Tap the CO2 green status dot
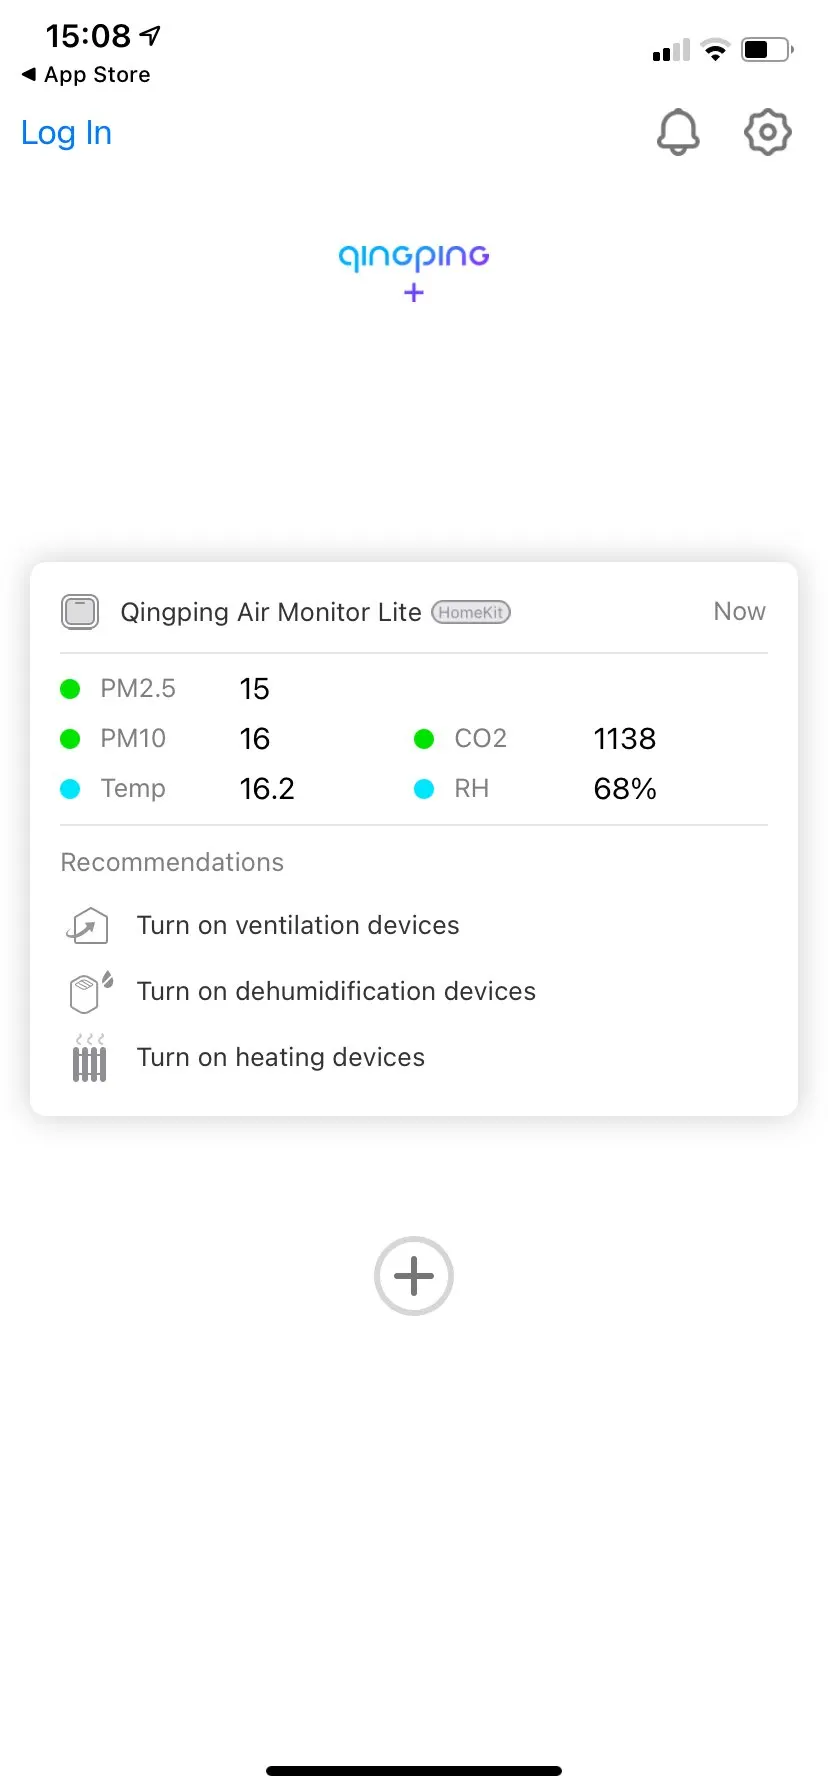828x1792 pixels. [x=424, y=739]
